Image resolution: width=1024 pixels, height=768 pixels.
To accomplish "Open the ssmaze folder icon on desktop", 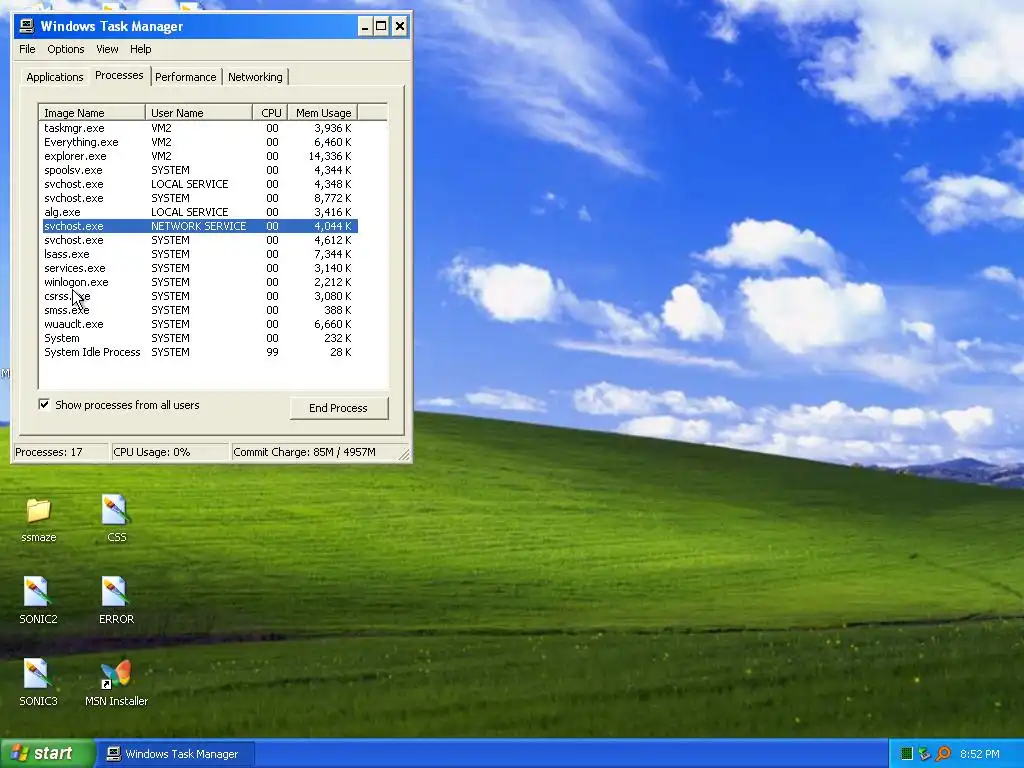I will [39, 511].
